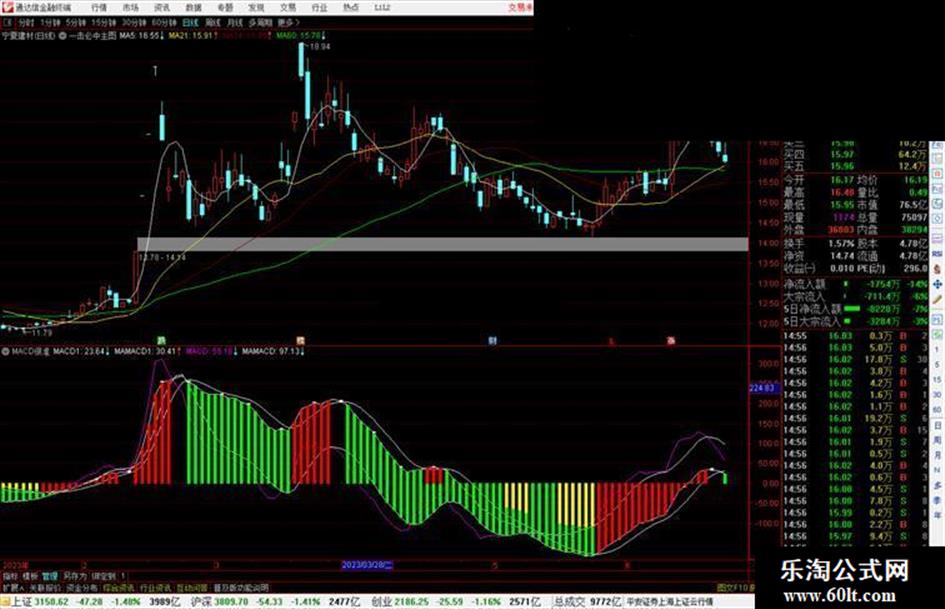945x609 pixels.
Task: Click the 模板 button below chart
Action: (30, 576)
